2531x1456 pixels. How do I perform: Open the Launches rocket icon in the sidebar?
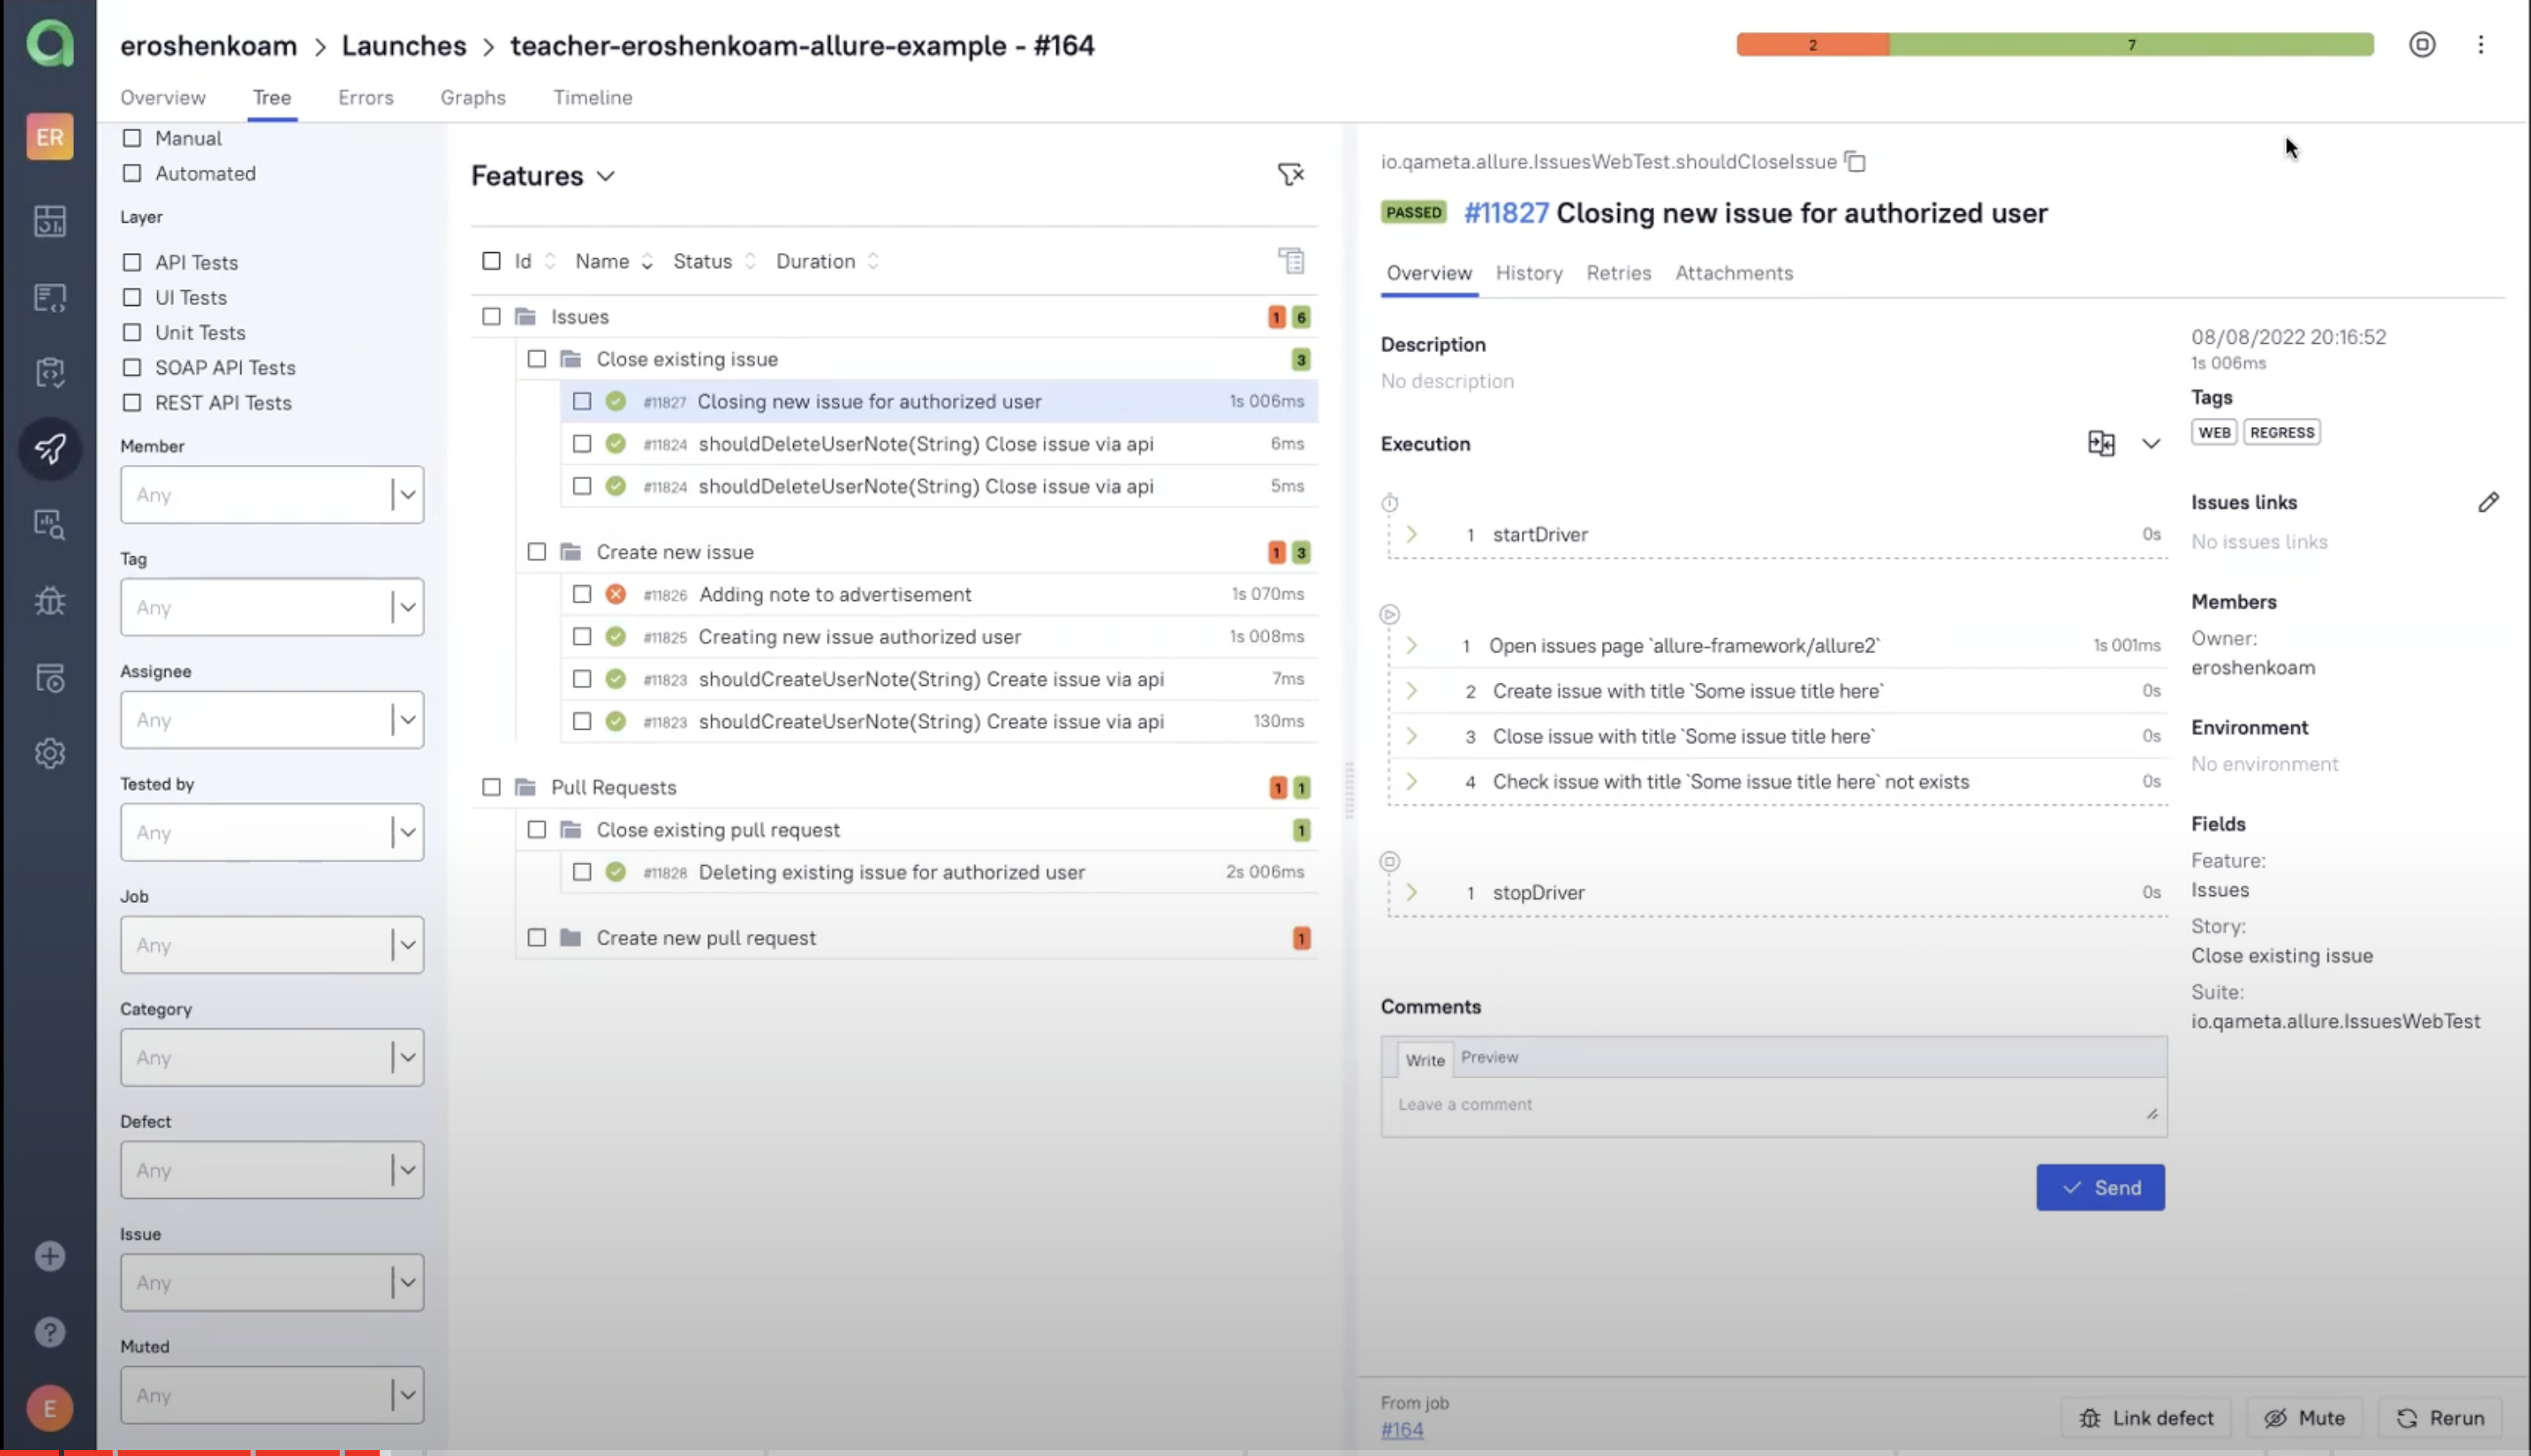[50, 448]
